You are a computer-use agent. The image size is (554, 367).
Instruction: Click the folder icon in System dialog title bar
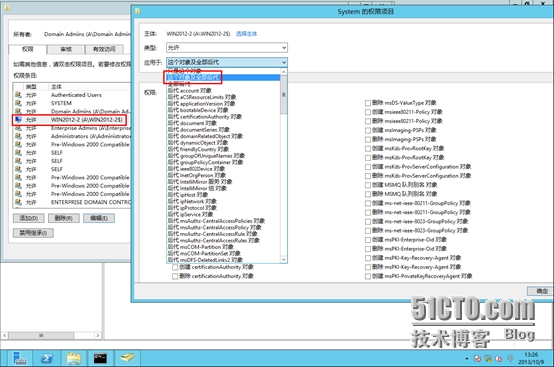(138, 12)
